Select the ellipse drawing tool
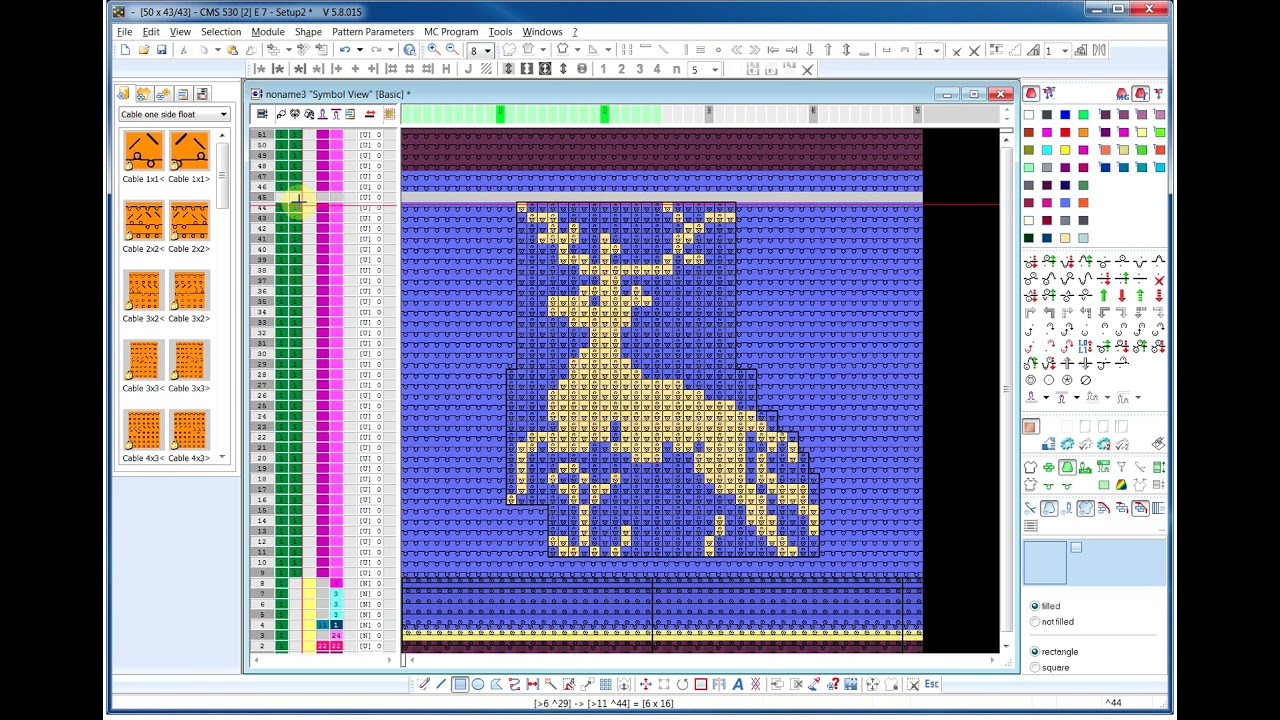Viewport: 1280px width, 720px height. click(478, 684)
